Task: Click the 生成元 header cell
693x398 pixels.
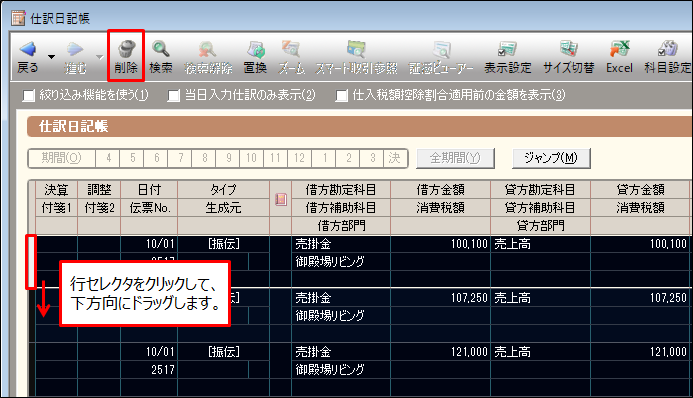Action: 224,208
